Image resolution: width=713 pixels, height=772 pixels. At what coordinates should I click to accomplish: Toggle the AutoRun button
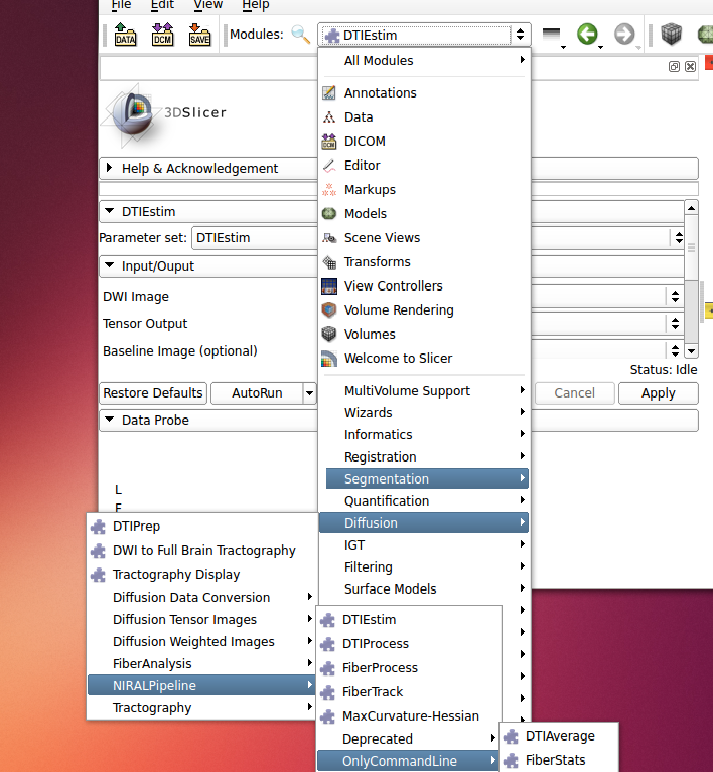point(257,393)
